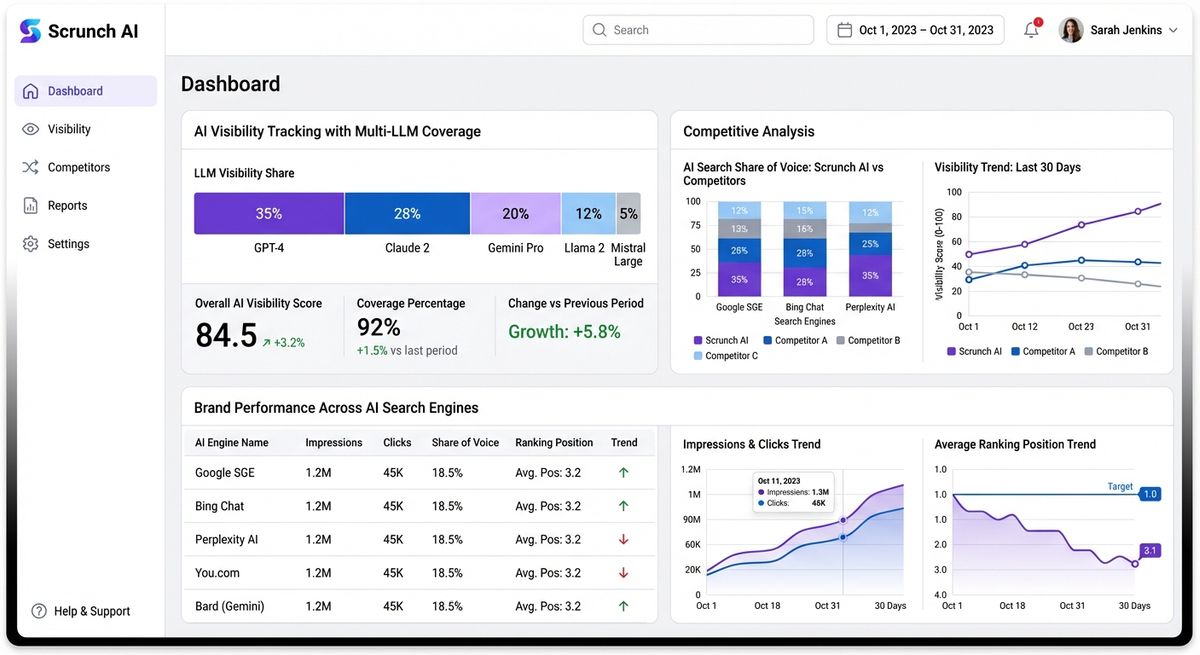Open the Oct 1 – Oct 31 date range selector
Image resolution: width=1200 pixels, height=655 pixels.
pyautogui.click(x=915, y=30)
